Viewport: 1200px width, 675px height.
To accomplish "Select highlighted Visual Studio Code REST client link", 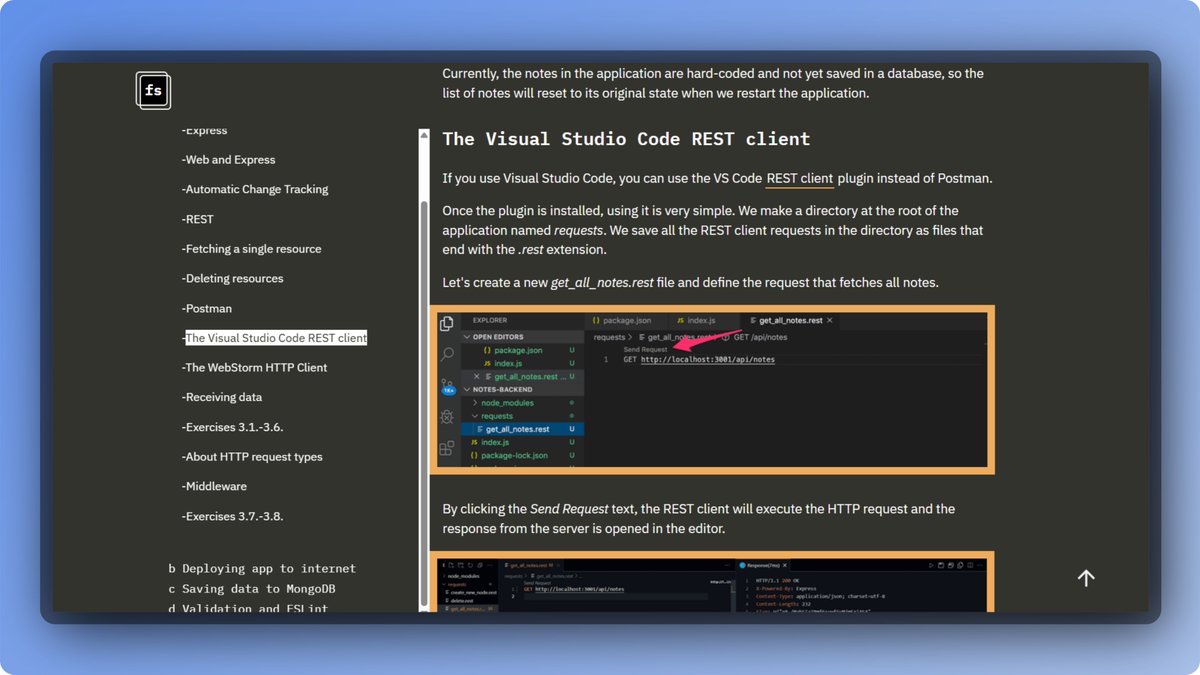I will tap(275, 338).
